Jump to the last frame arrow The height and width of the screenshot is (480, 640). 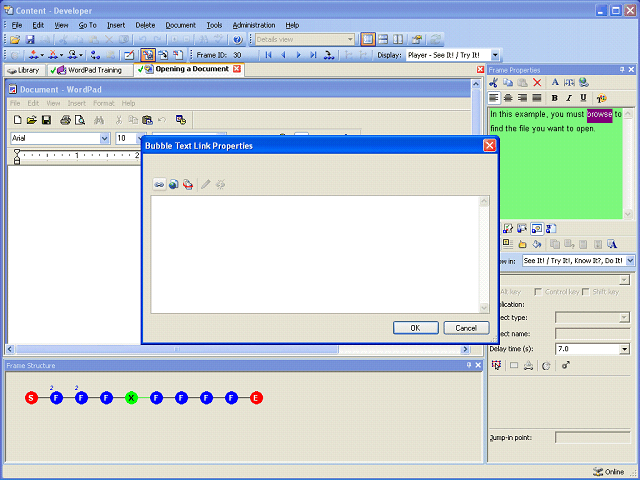[x=313, y=55]
